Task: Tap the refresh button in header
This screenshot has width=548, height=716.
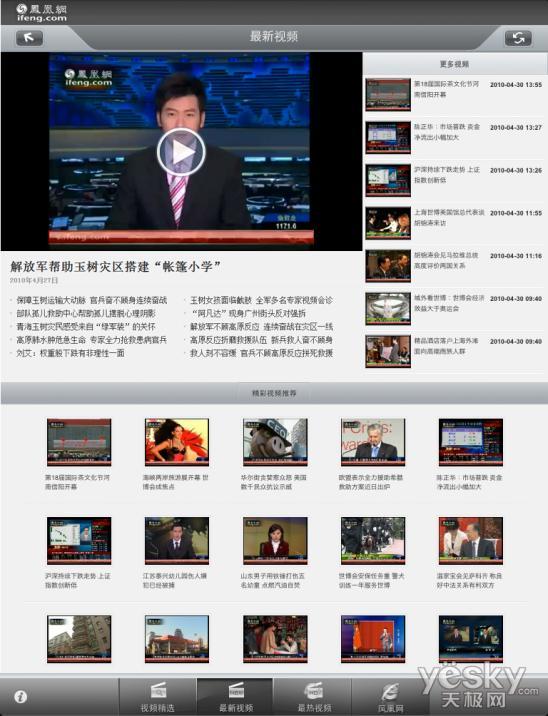Action: [518, 38]
